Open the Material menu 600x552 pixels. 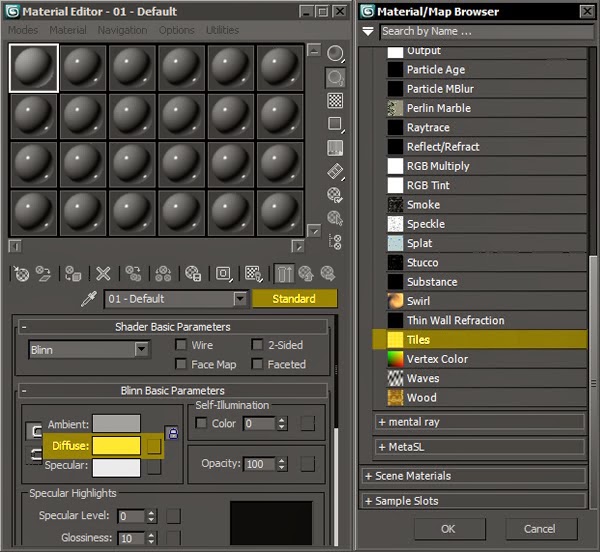(x=68, y=30)
